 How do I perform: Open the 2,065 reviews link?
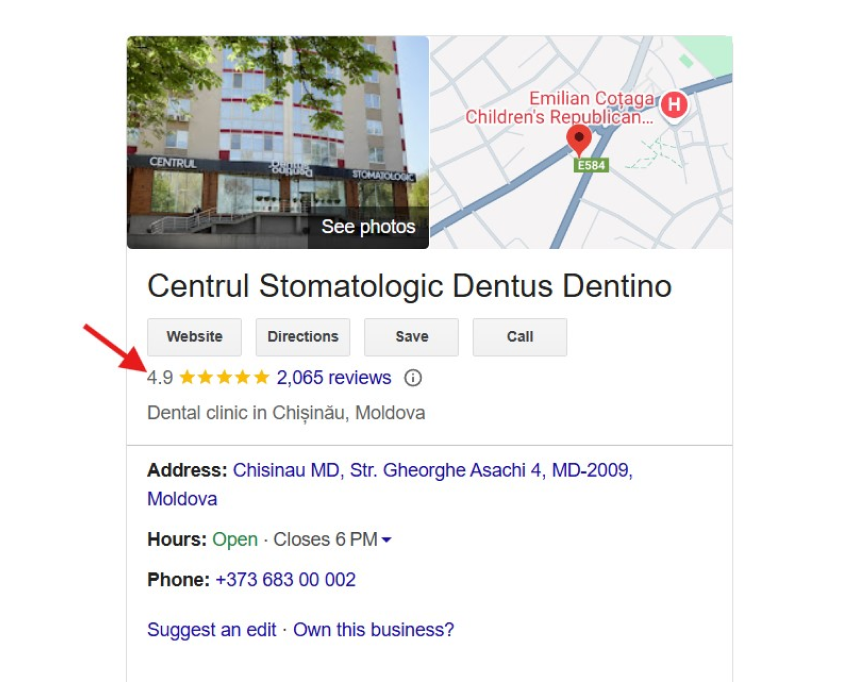[334, 378]
